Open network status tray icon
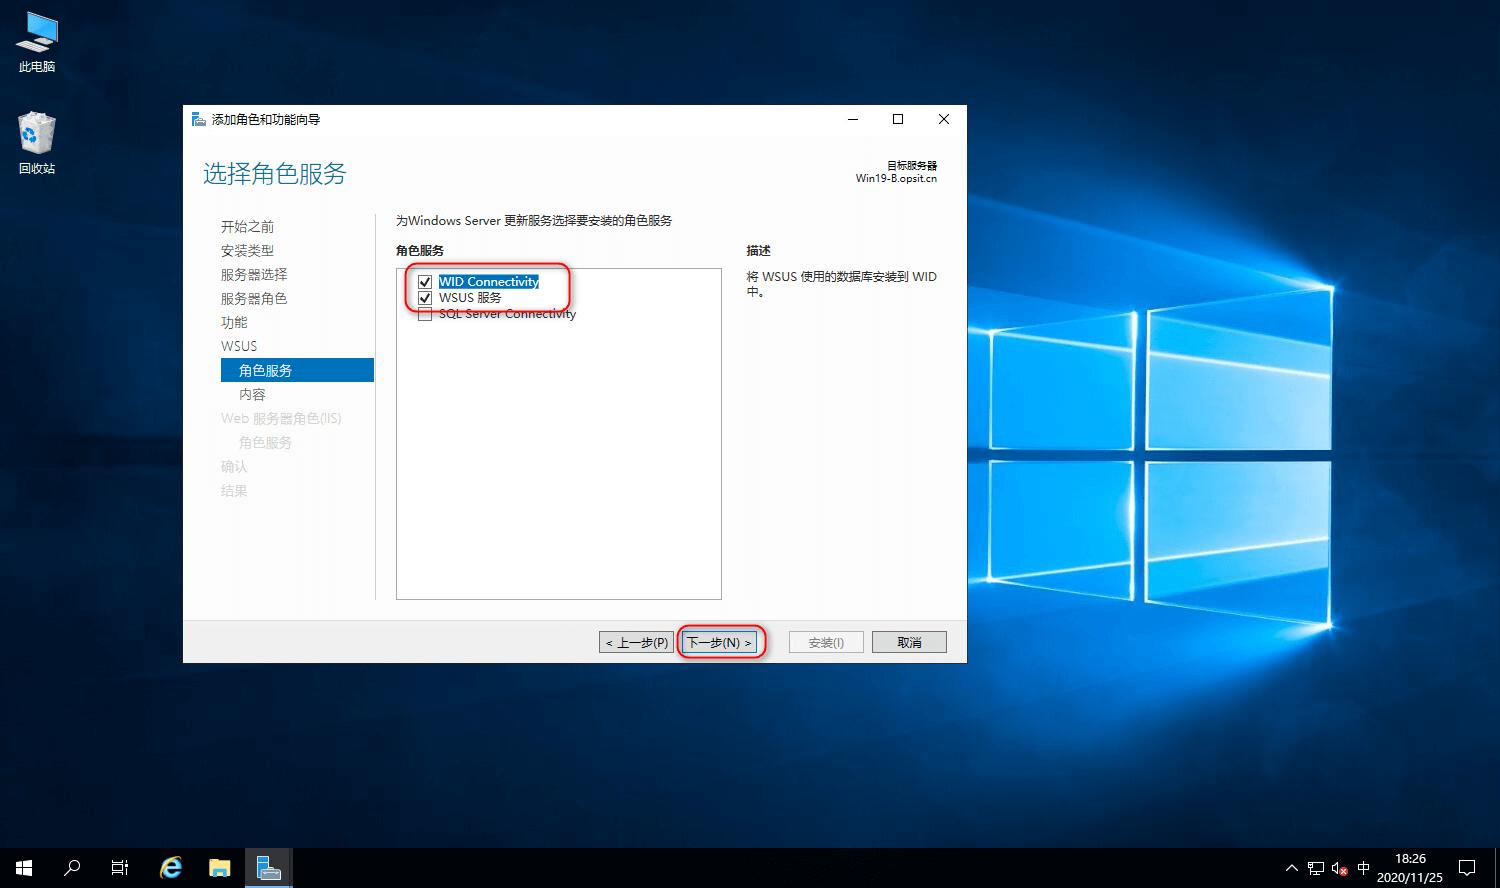1500x888 pixels. click(1316, 868)
